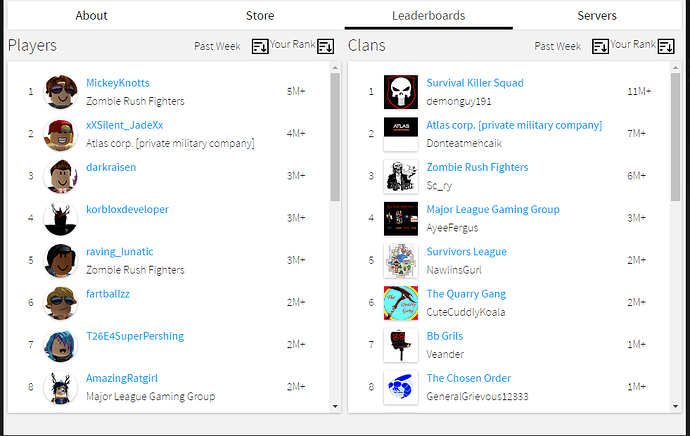Open Bb Grils clan page
The width and height of the screenshot is (690, 436).
point(444,336)
